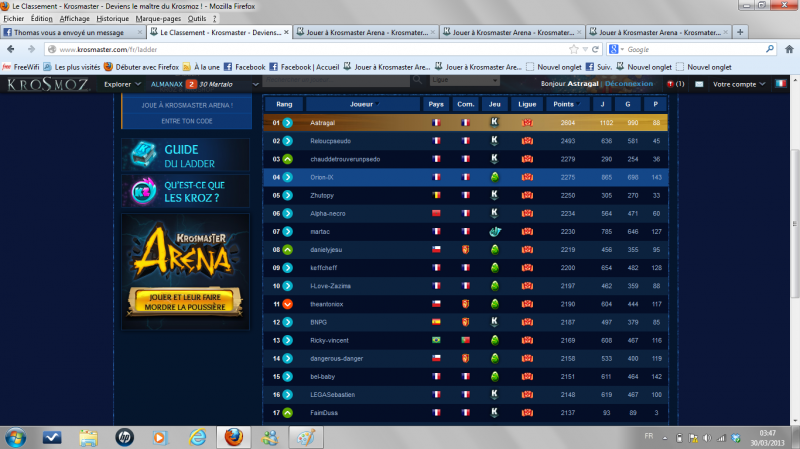Open Paint from the taskbar
The image size is (800, 449).
click(306, 437)
